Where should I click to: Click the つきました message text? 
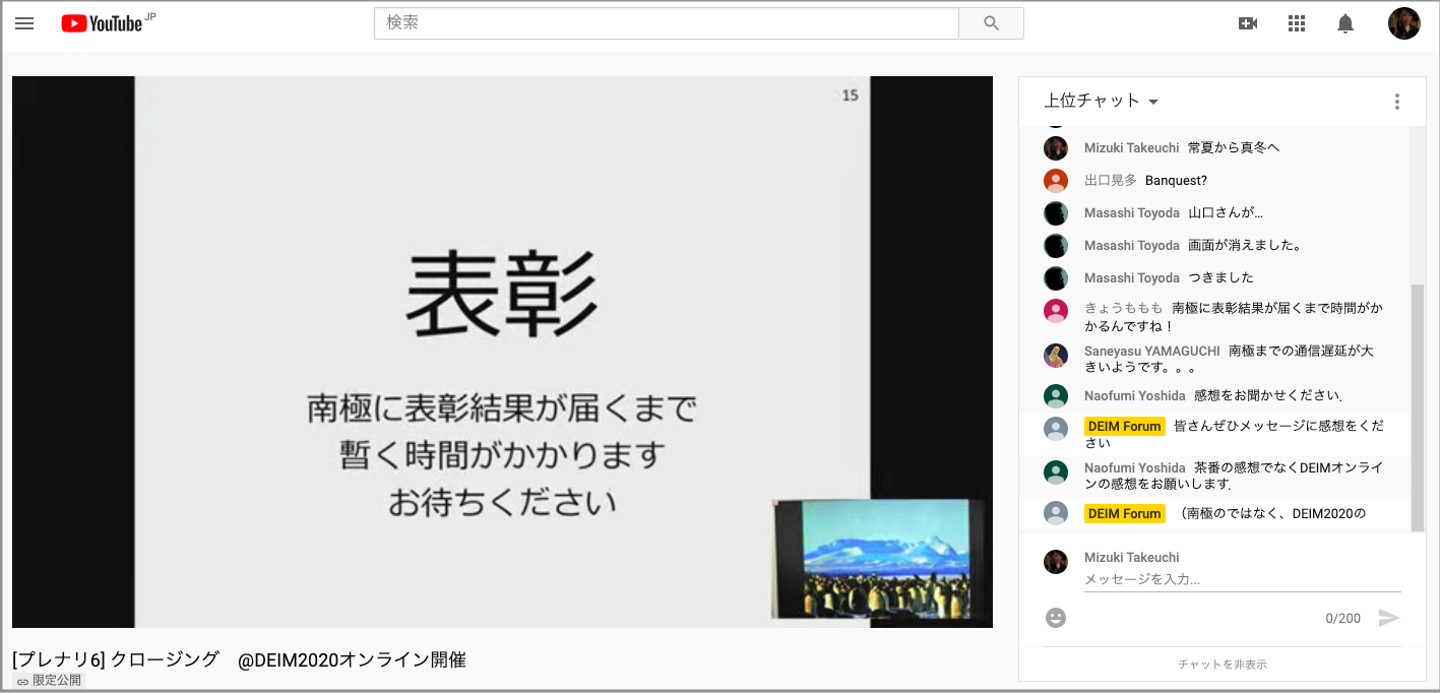click(x=1220, y=278)
